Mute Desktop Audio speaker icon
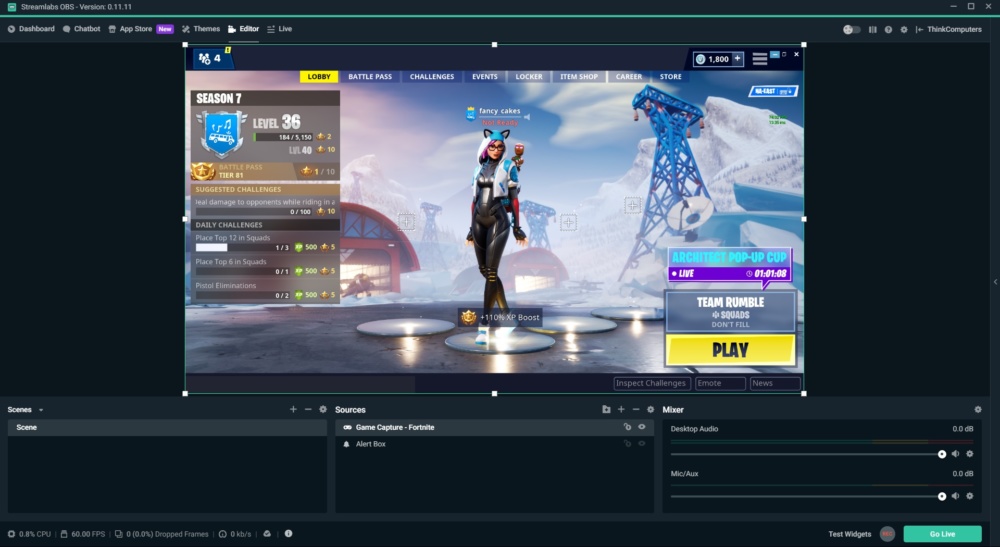The width and height of the screenshot is (1000, 547). point(955,454)
